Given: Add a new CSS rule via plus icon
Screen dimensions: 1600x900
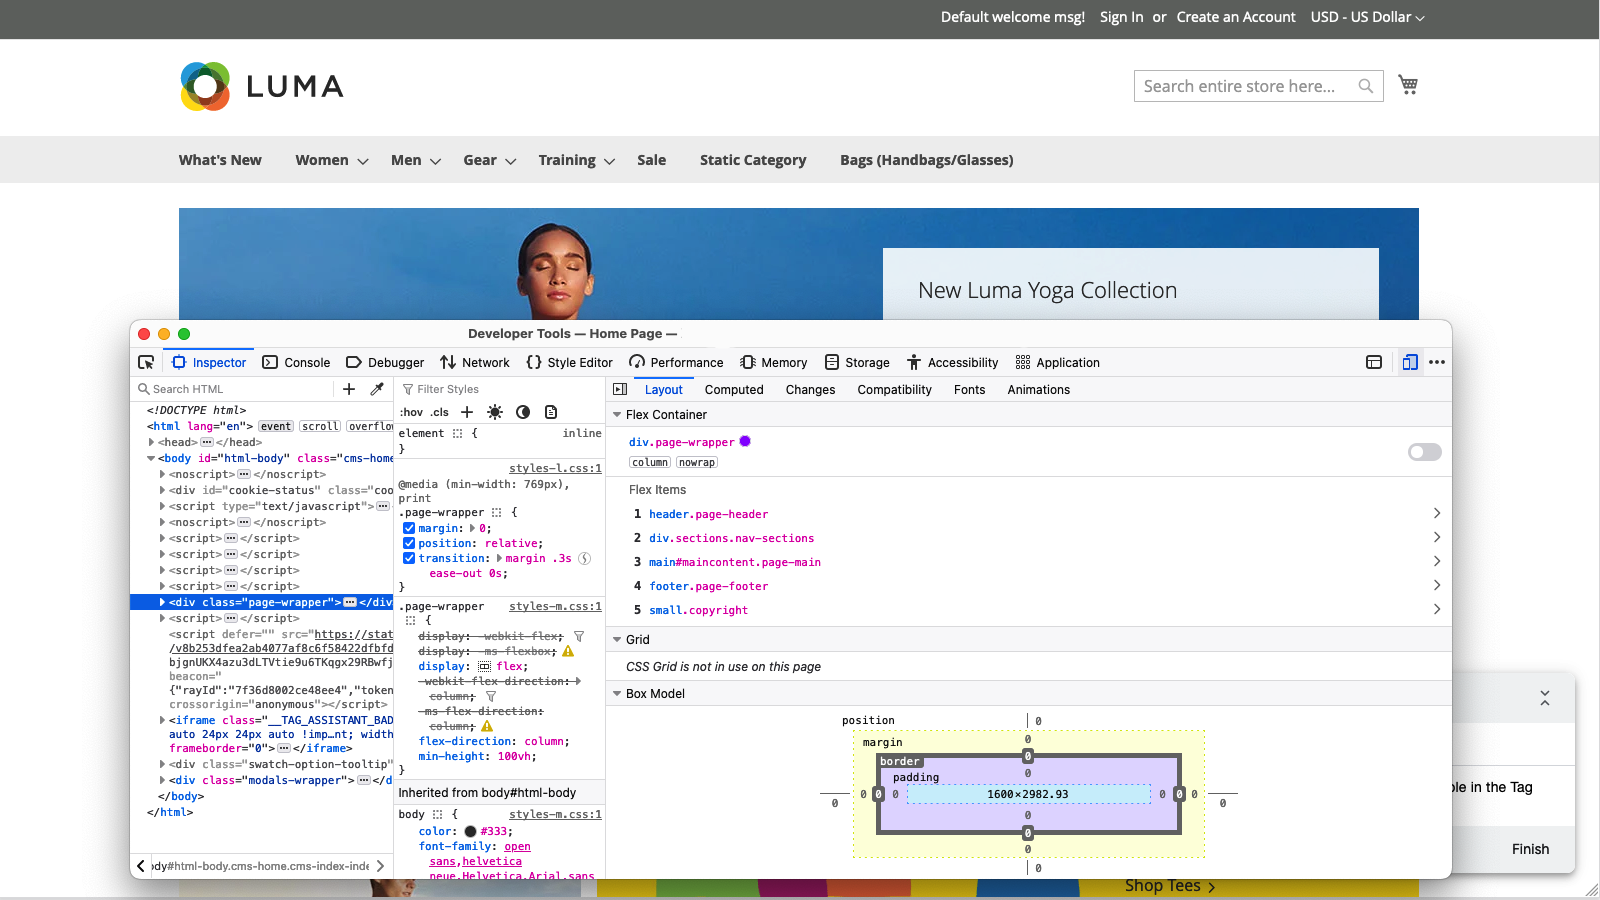Looking at the screenshot, I should 467,412.
